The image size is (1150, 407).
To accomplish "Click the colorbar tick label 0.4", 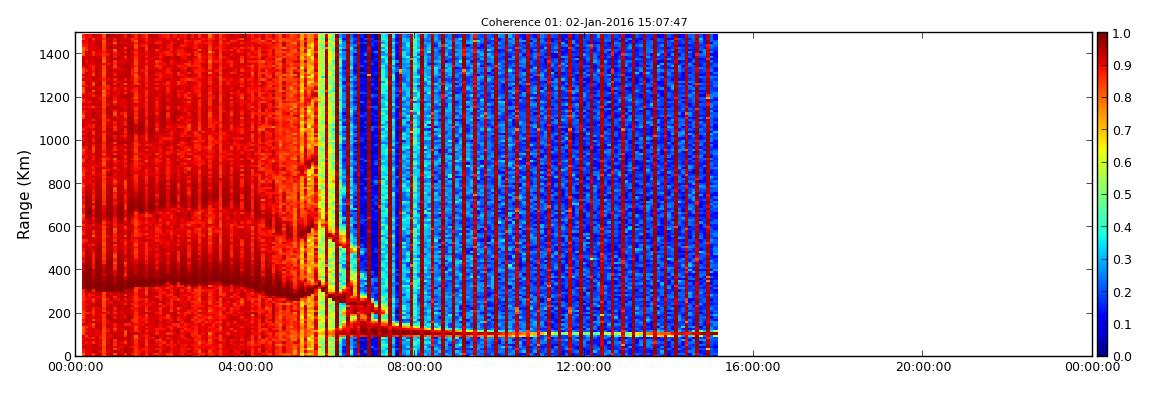I will (x=1123, y=227).
